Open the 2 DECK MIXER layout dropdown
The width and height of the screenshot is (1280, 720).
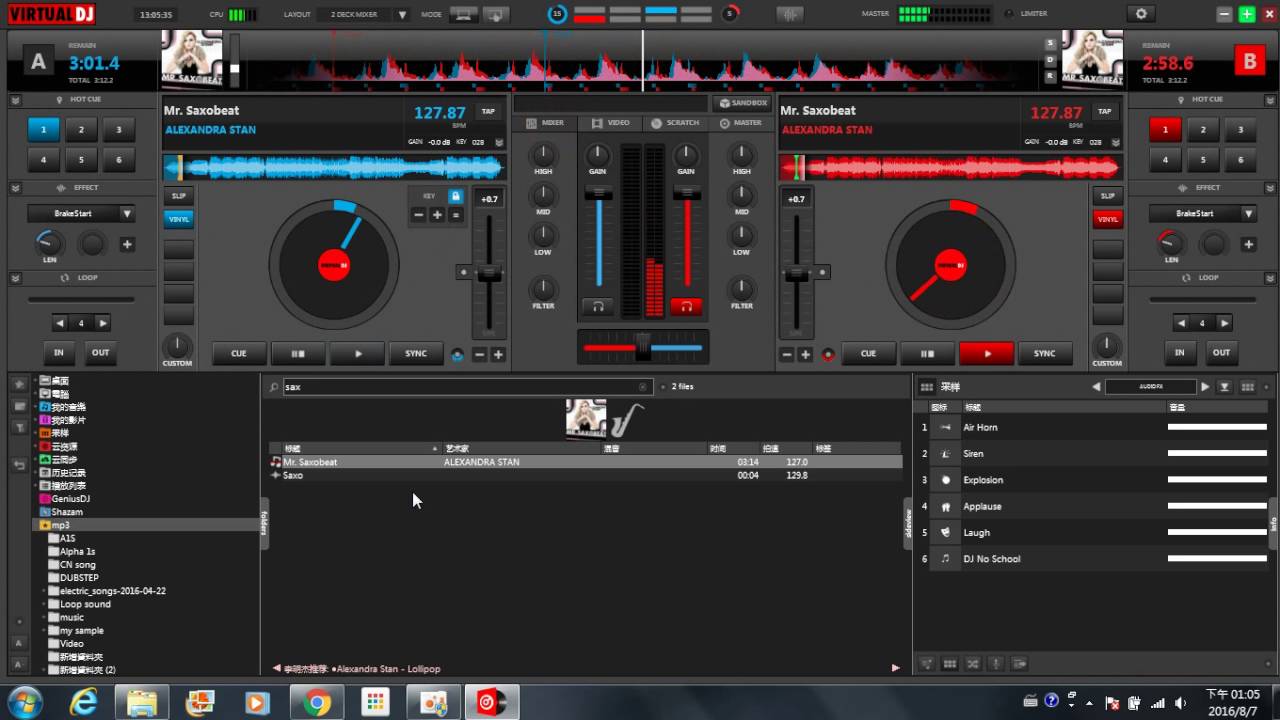[402, 15]
